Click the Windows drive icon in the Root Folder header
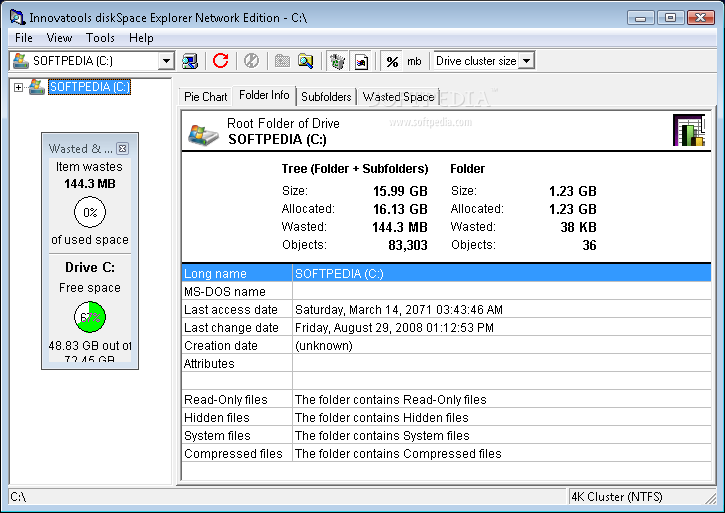The image size is (725, 513). [203, 135]
